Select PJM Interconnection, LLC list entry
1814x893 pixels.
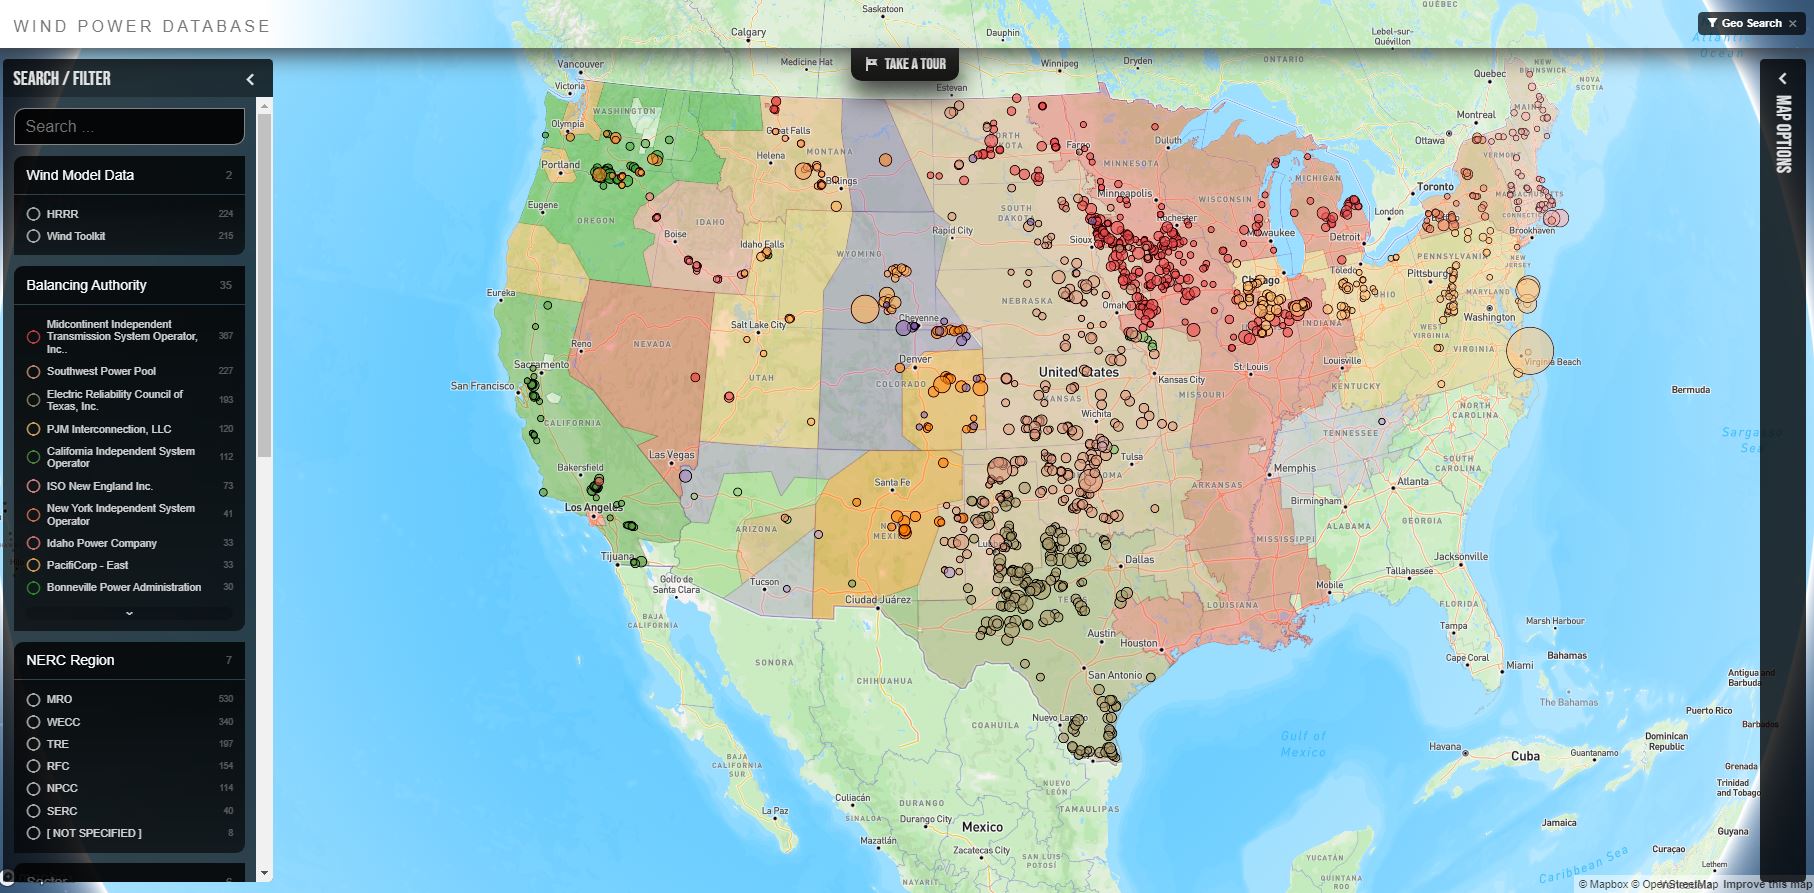[x=109, y=429]
